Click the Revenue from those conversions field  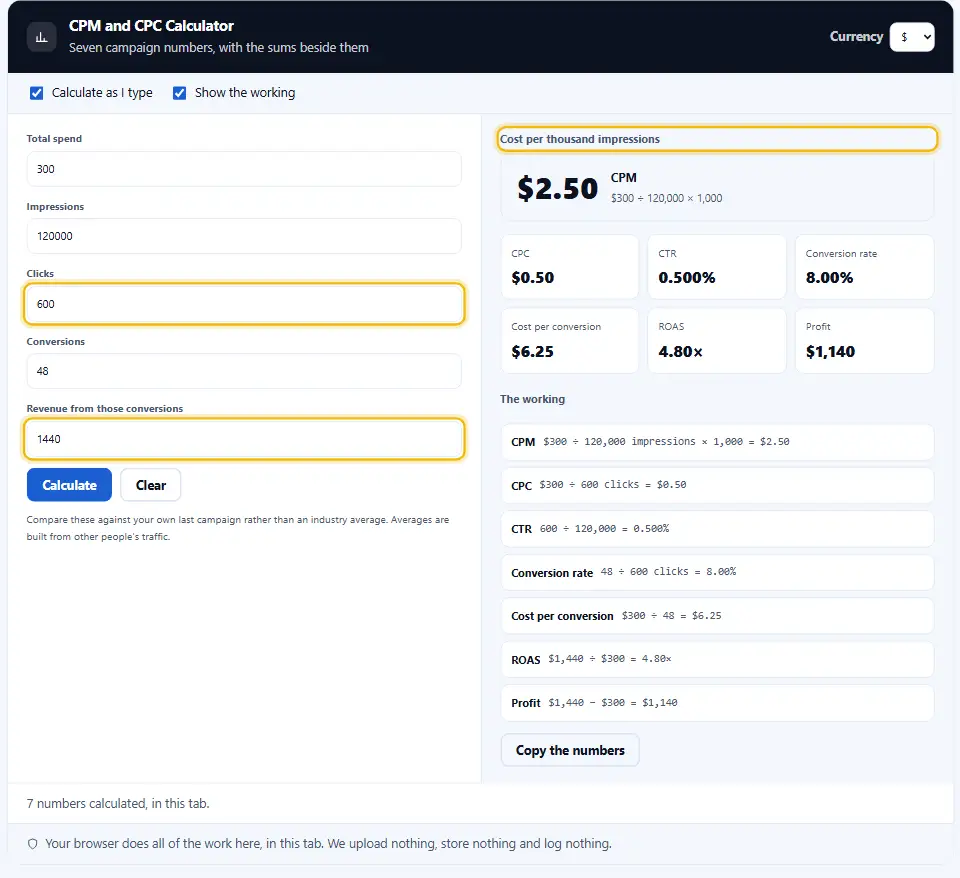point(244,439)
